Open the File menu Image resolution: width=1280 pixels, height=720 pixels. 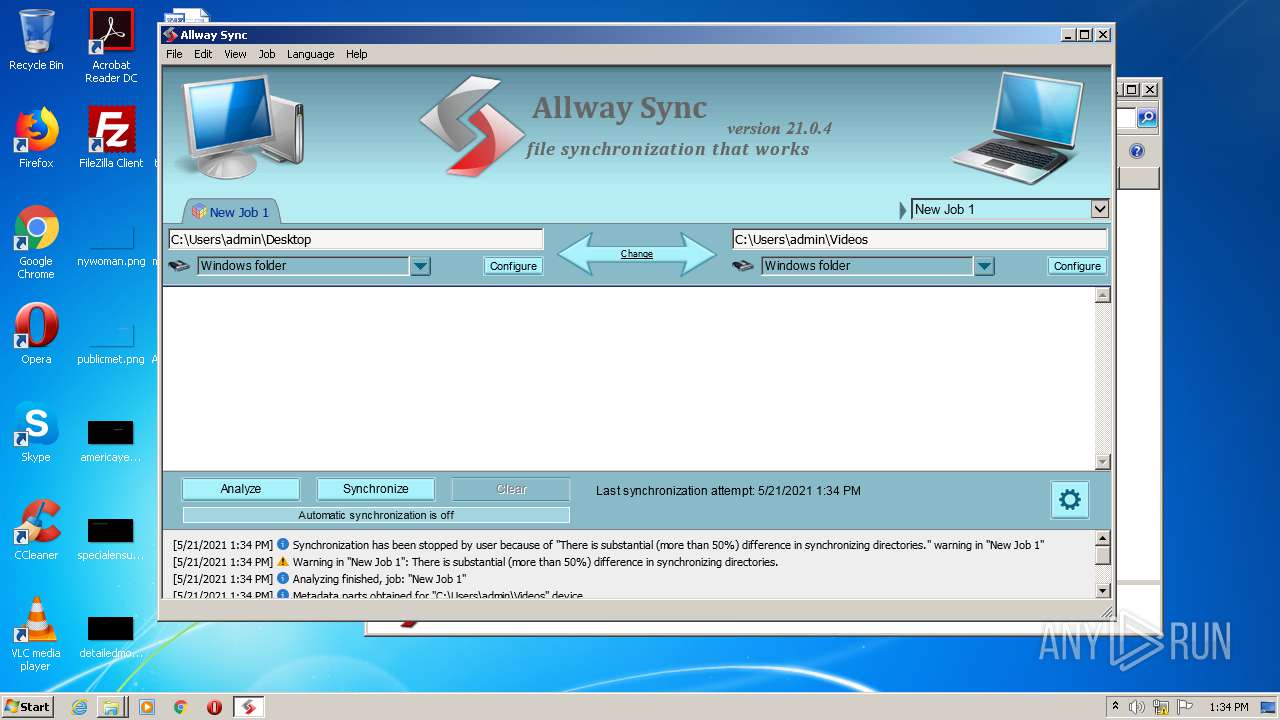pyautogui.click(x=175, y=54)
